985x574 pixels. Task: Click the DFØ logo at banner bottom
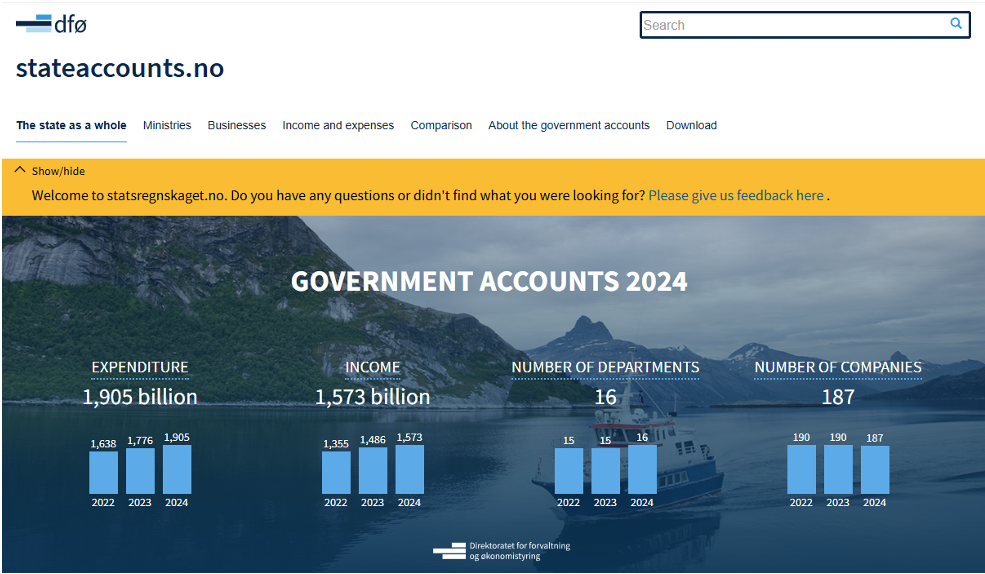click(x=501, y=551)
